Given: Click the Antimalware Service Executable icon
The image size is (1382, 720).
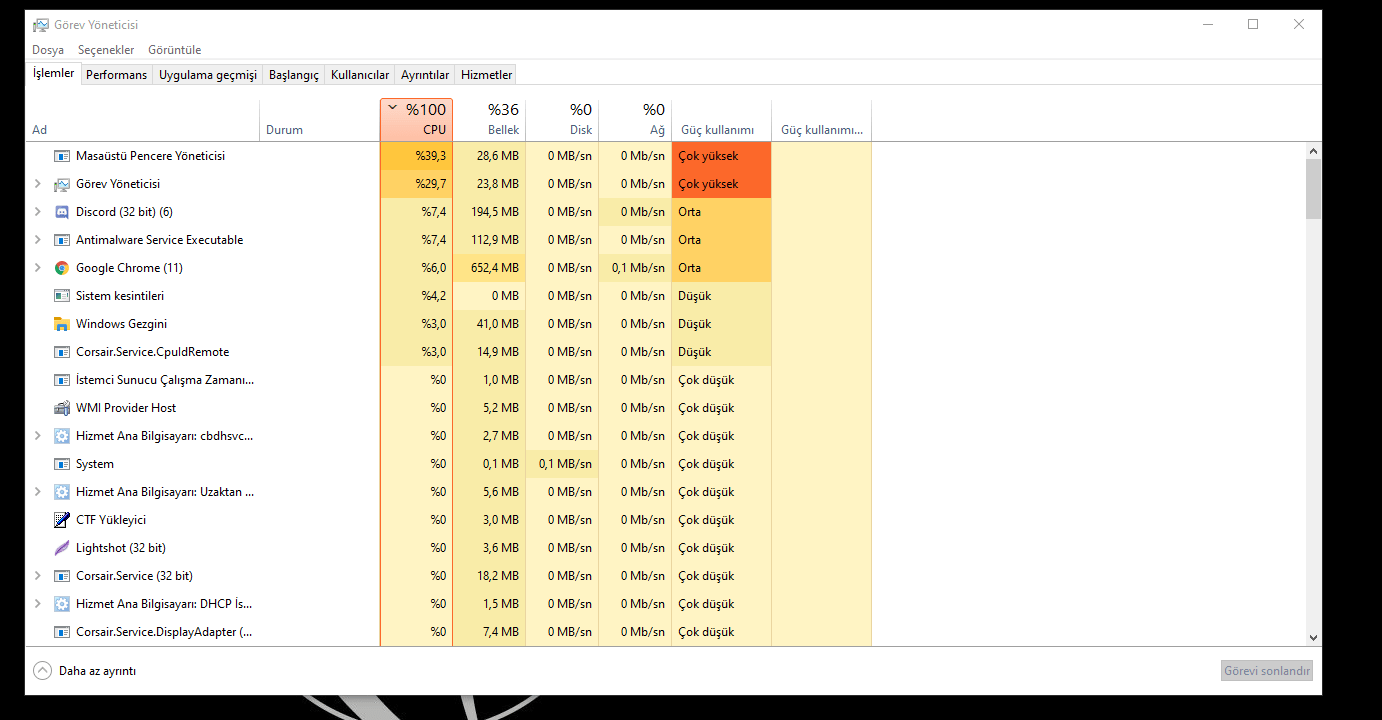Looking at the screenshot, I should click(62, 240).
